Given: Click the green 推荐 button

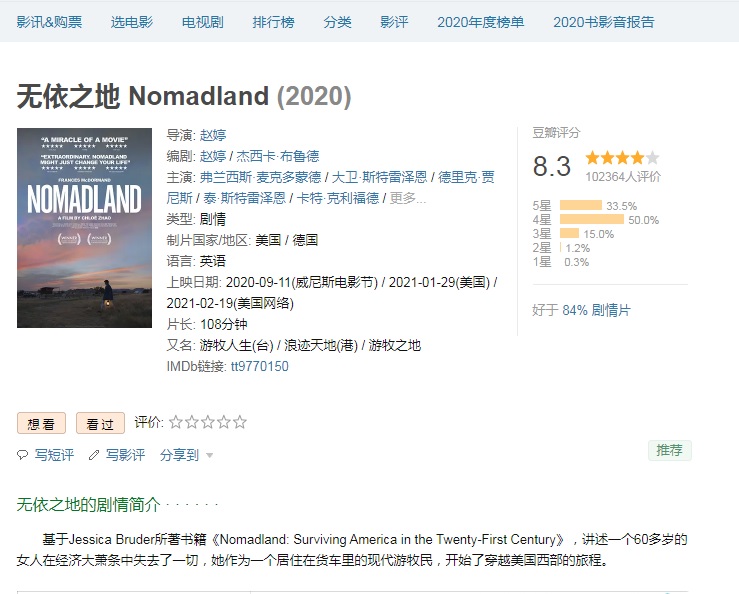Looking at the screenshot, I should click(x=669, y=450).
